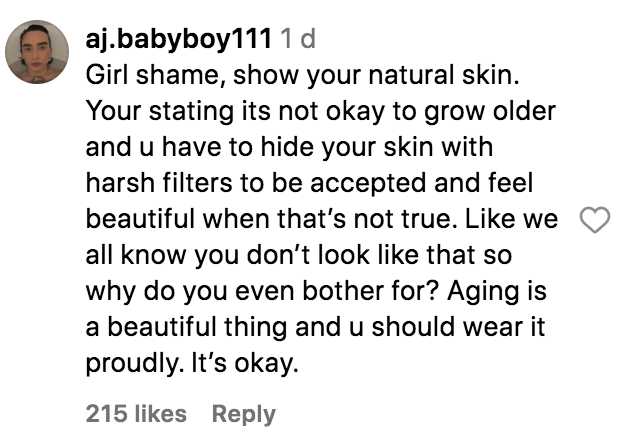Show who liked this comment
Image resolution: width=630 pixels, height=448 pixels.
(136, 413)
